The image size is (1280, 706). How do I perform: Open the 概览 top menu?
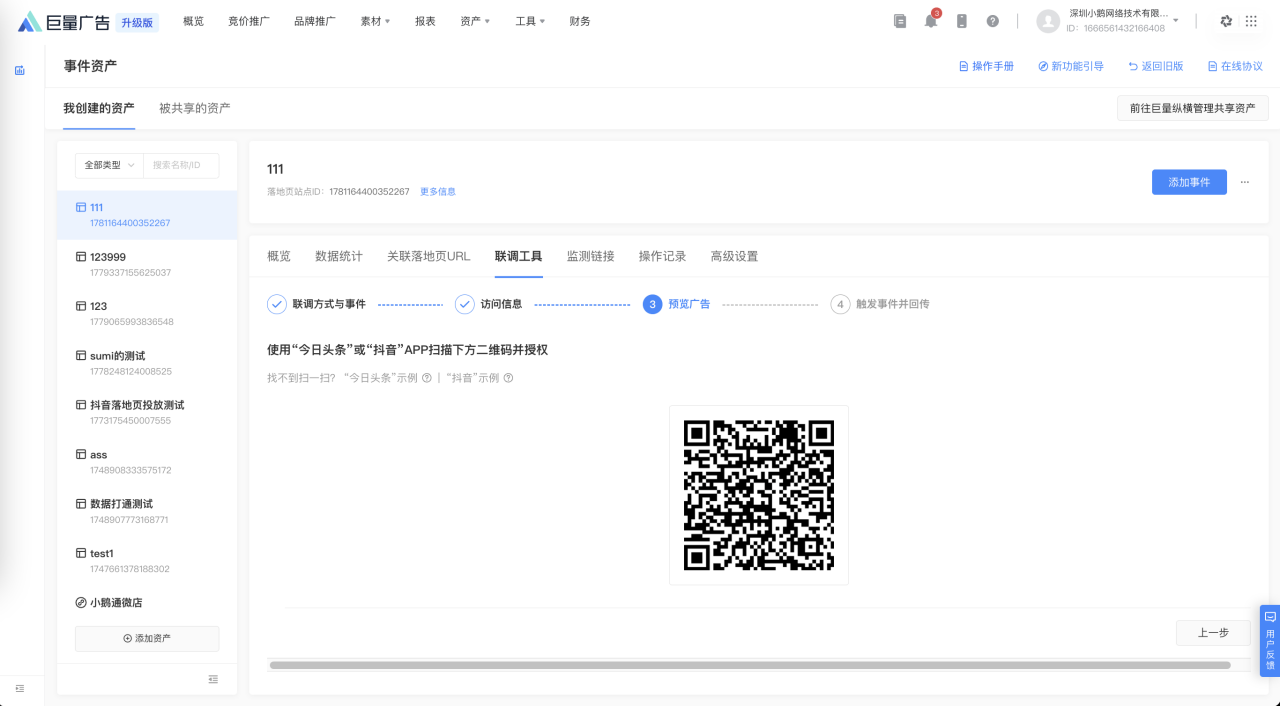coord(193,21)
